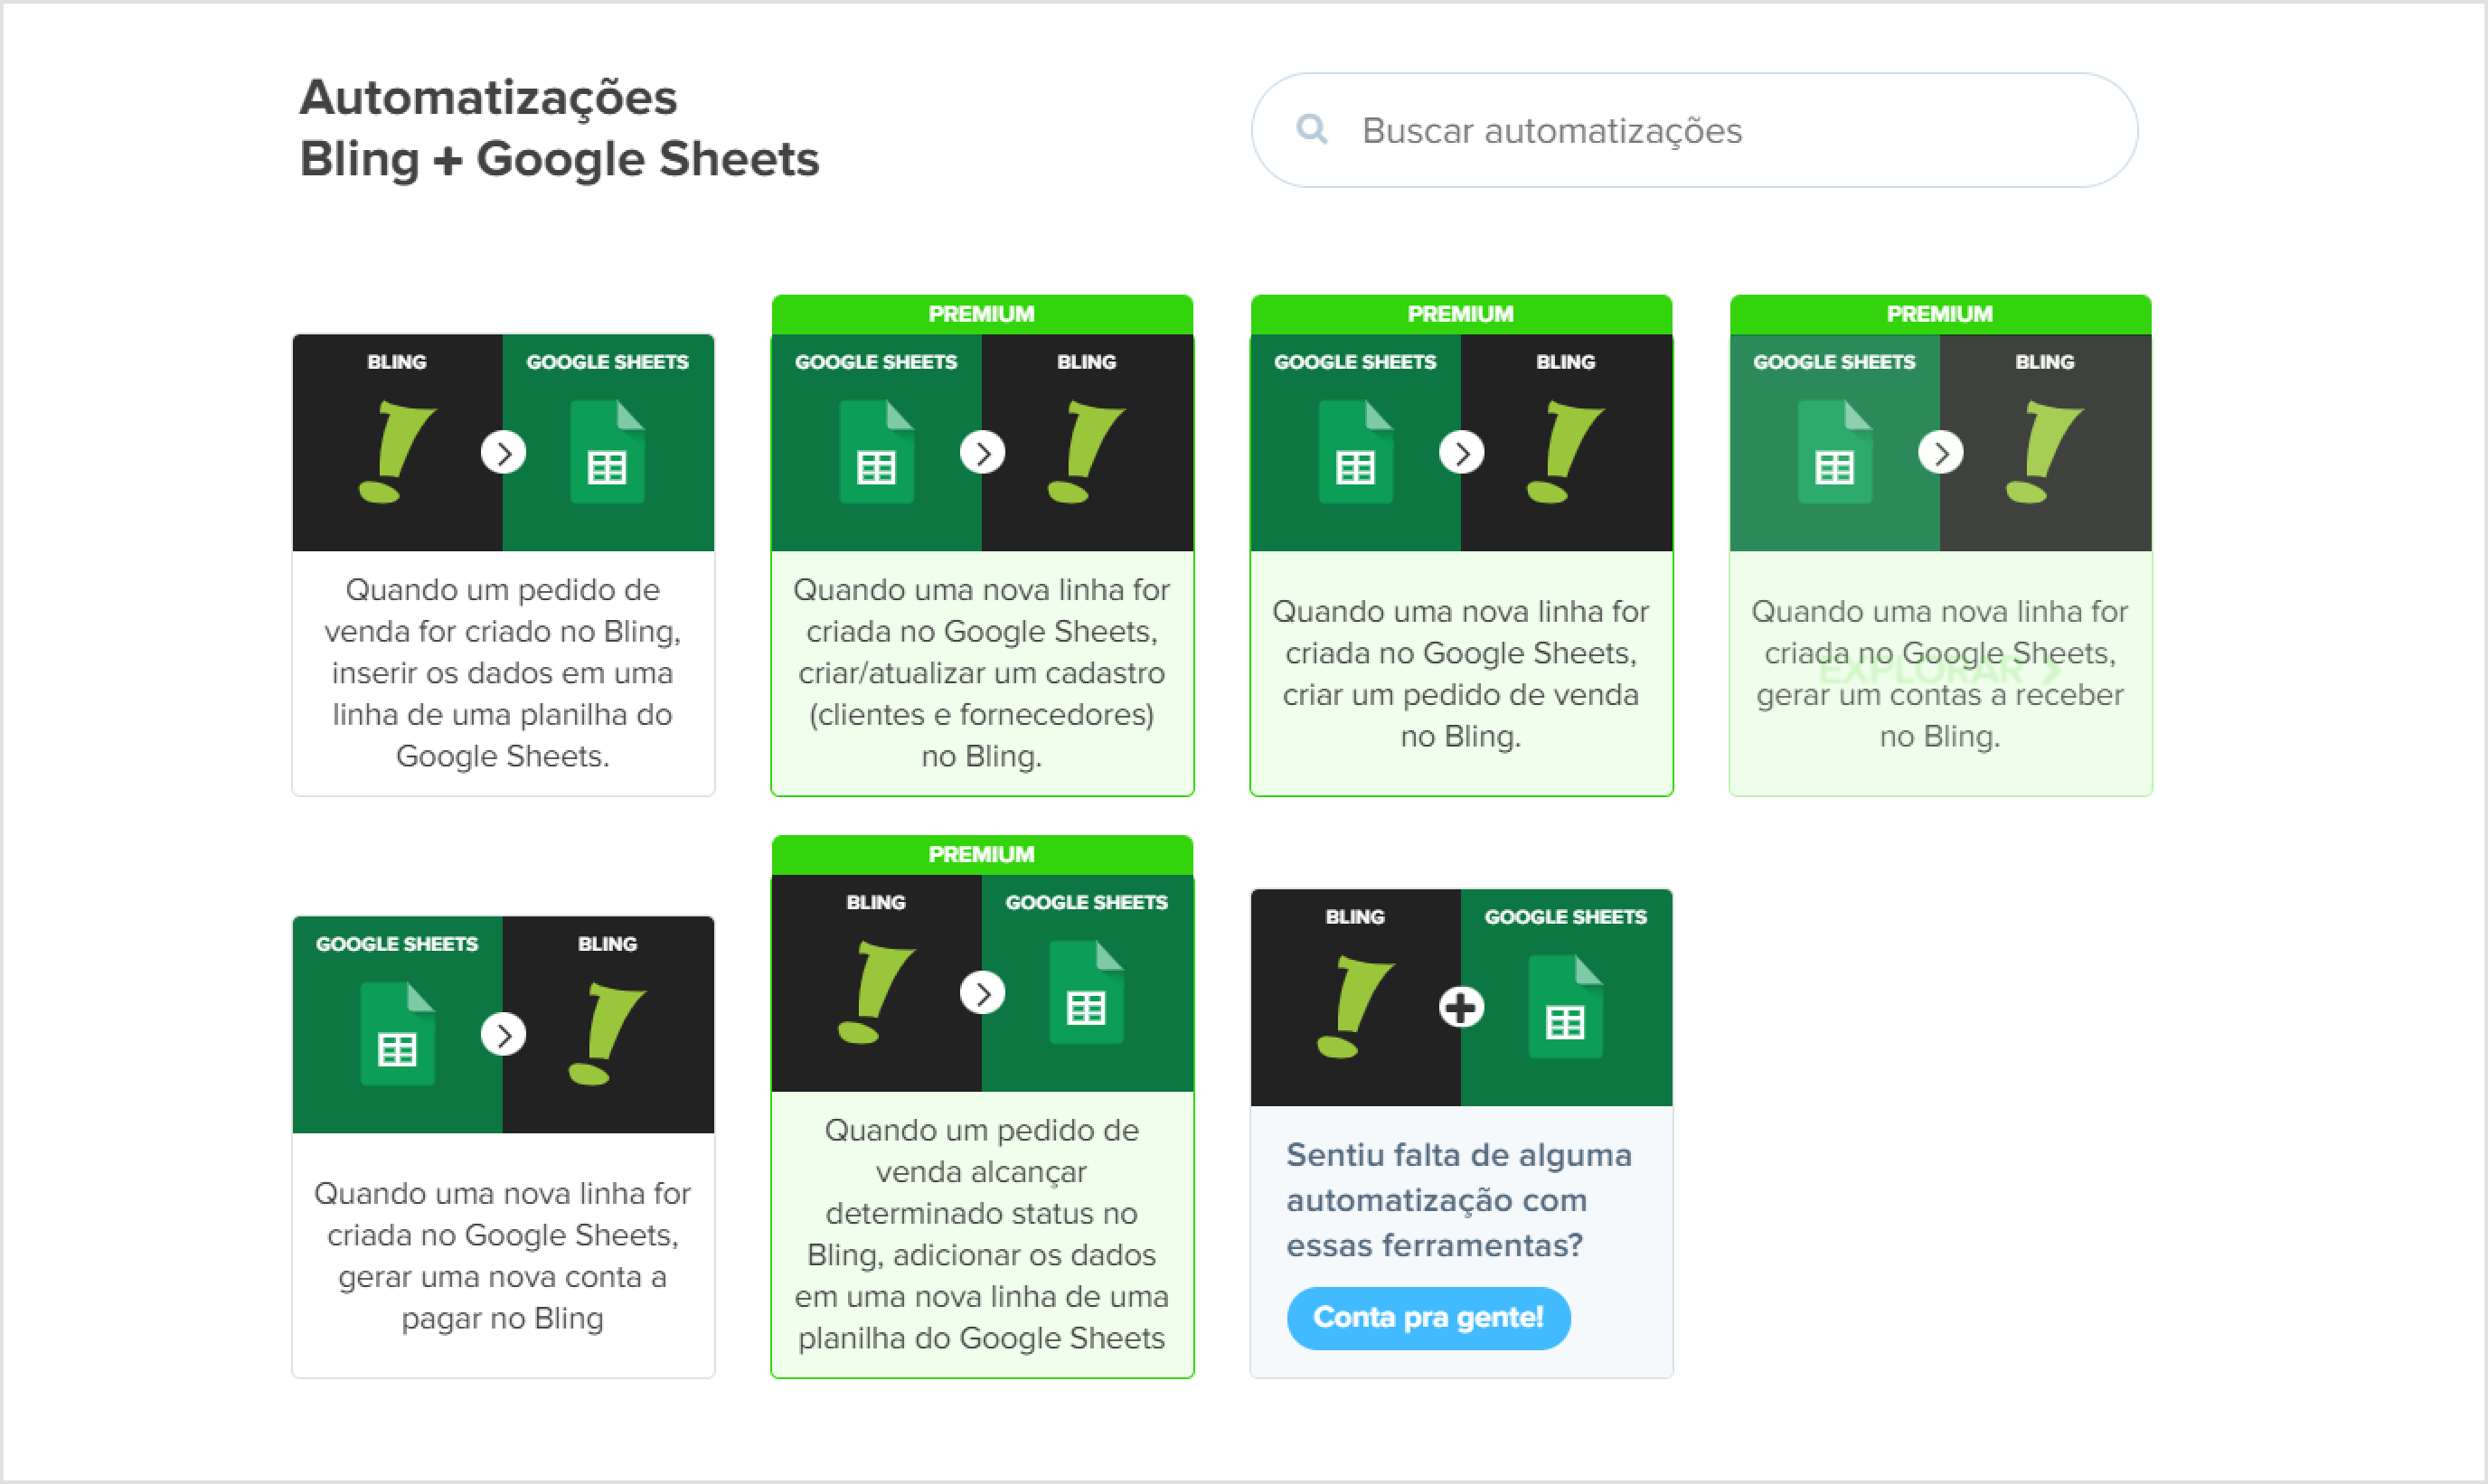Open the gerar uma nova conta a pagar automation

[503, 1147]
